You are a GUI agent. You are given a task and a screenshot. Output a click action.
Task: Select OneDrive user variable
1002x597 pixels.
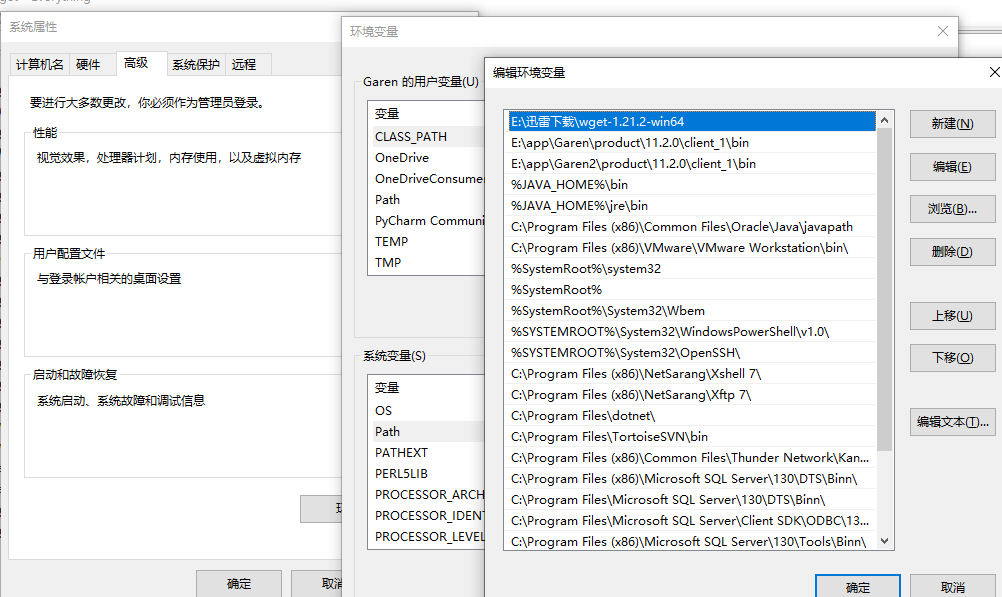427,158
